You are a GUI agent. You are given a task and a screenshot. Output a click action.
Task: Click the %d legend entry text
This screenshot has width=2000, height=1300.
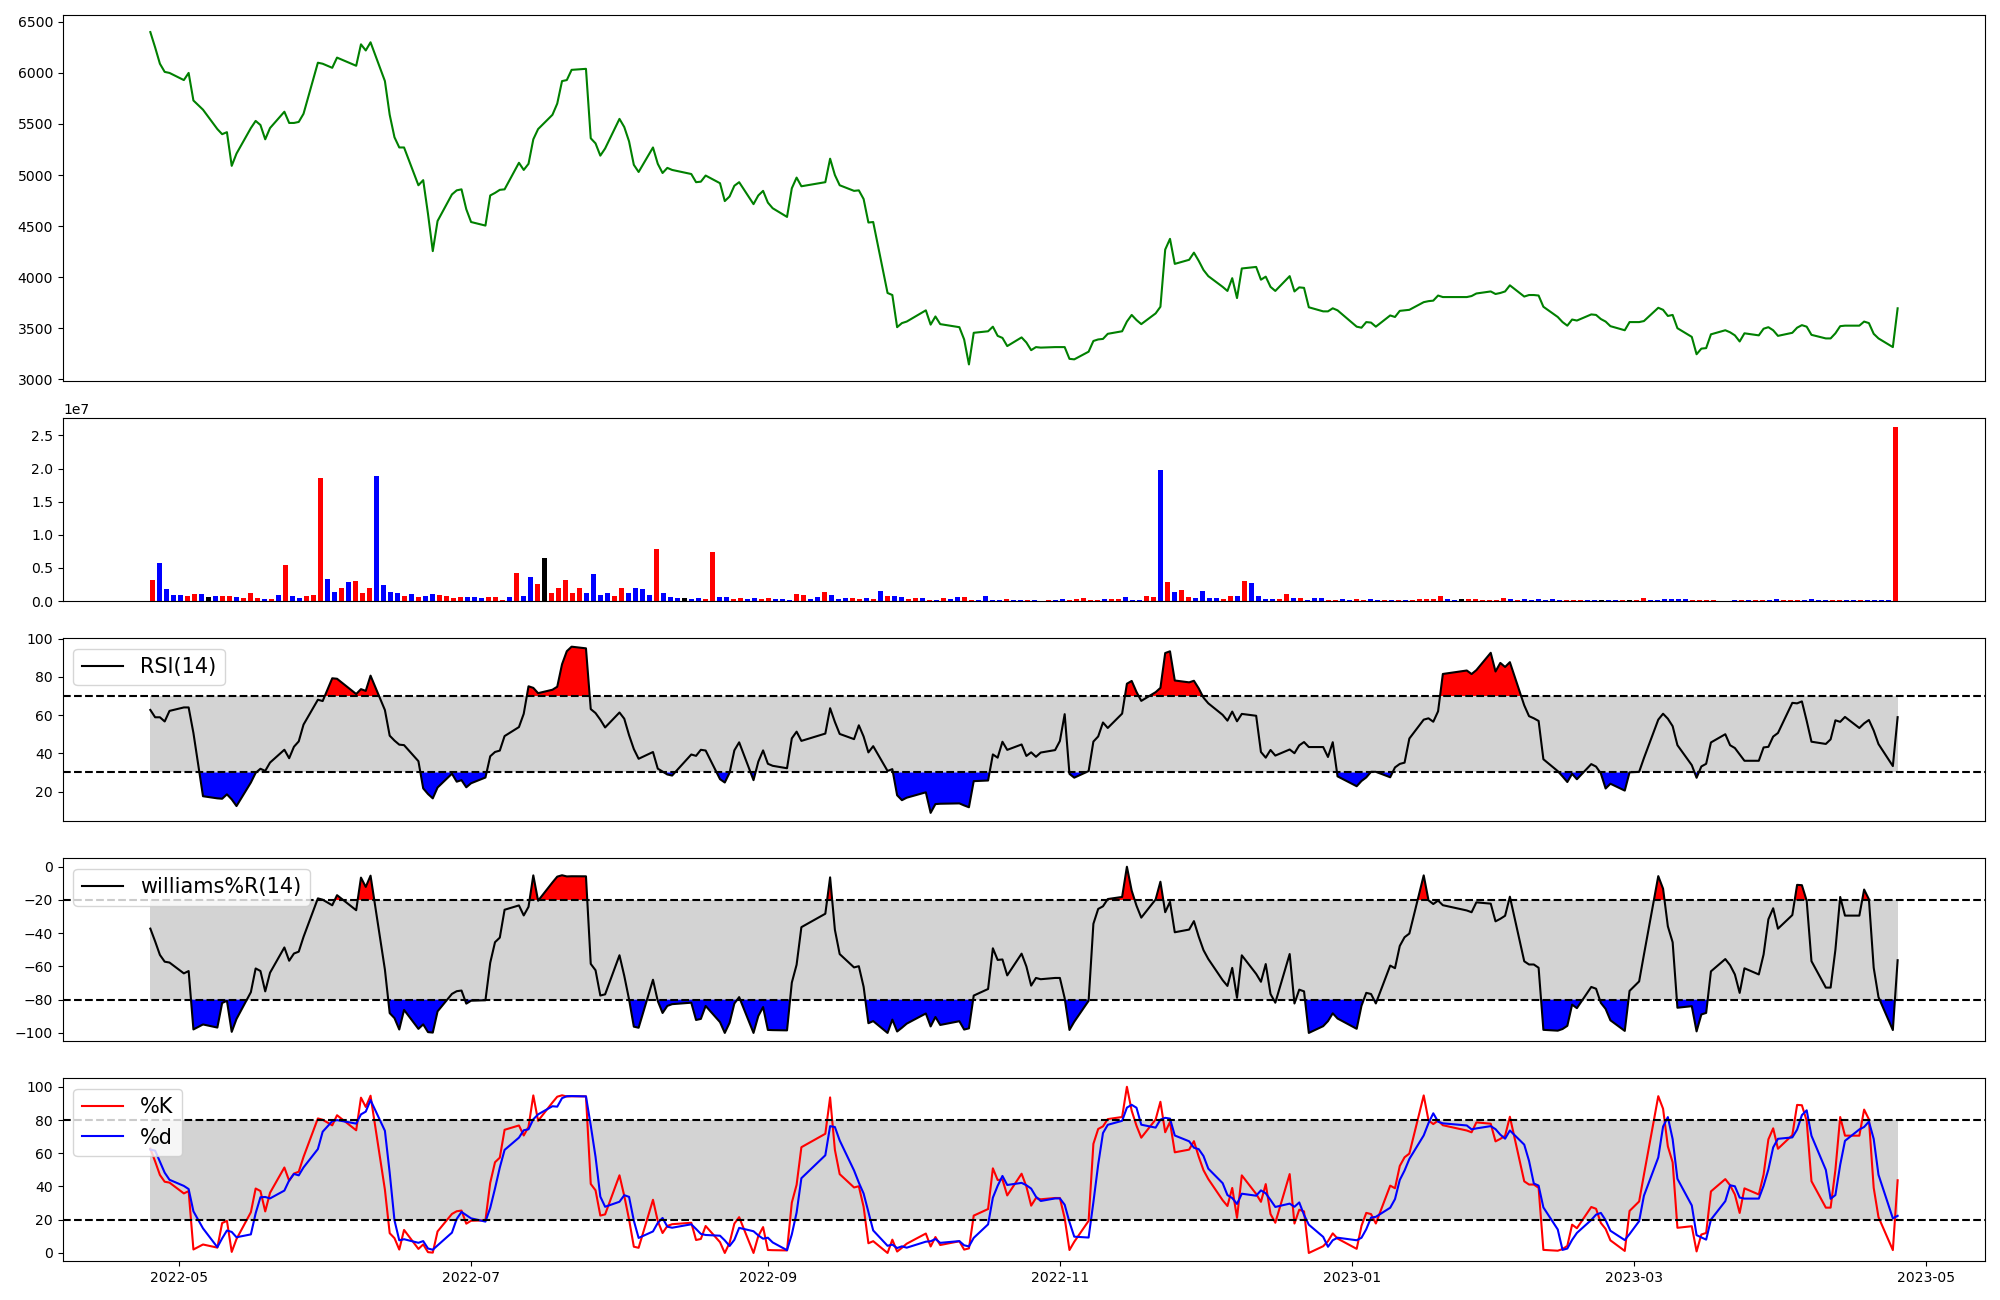(x=156, y=1137)
